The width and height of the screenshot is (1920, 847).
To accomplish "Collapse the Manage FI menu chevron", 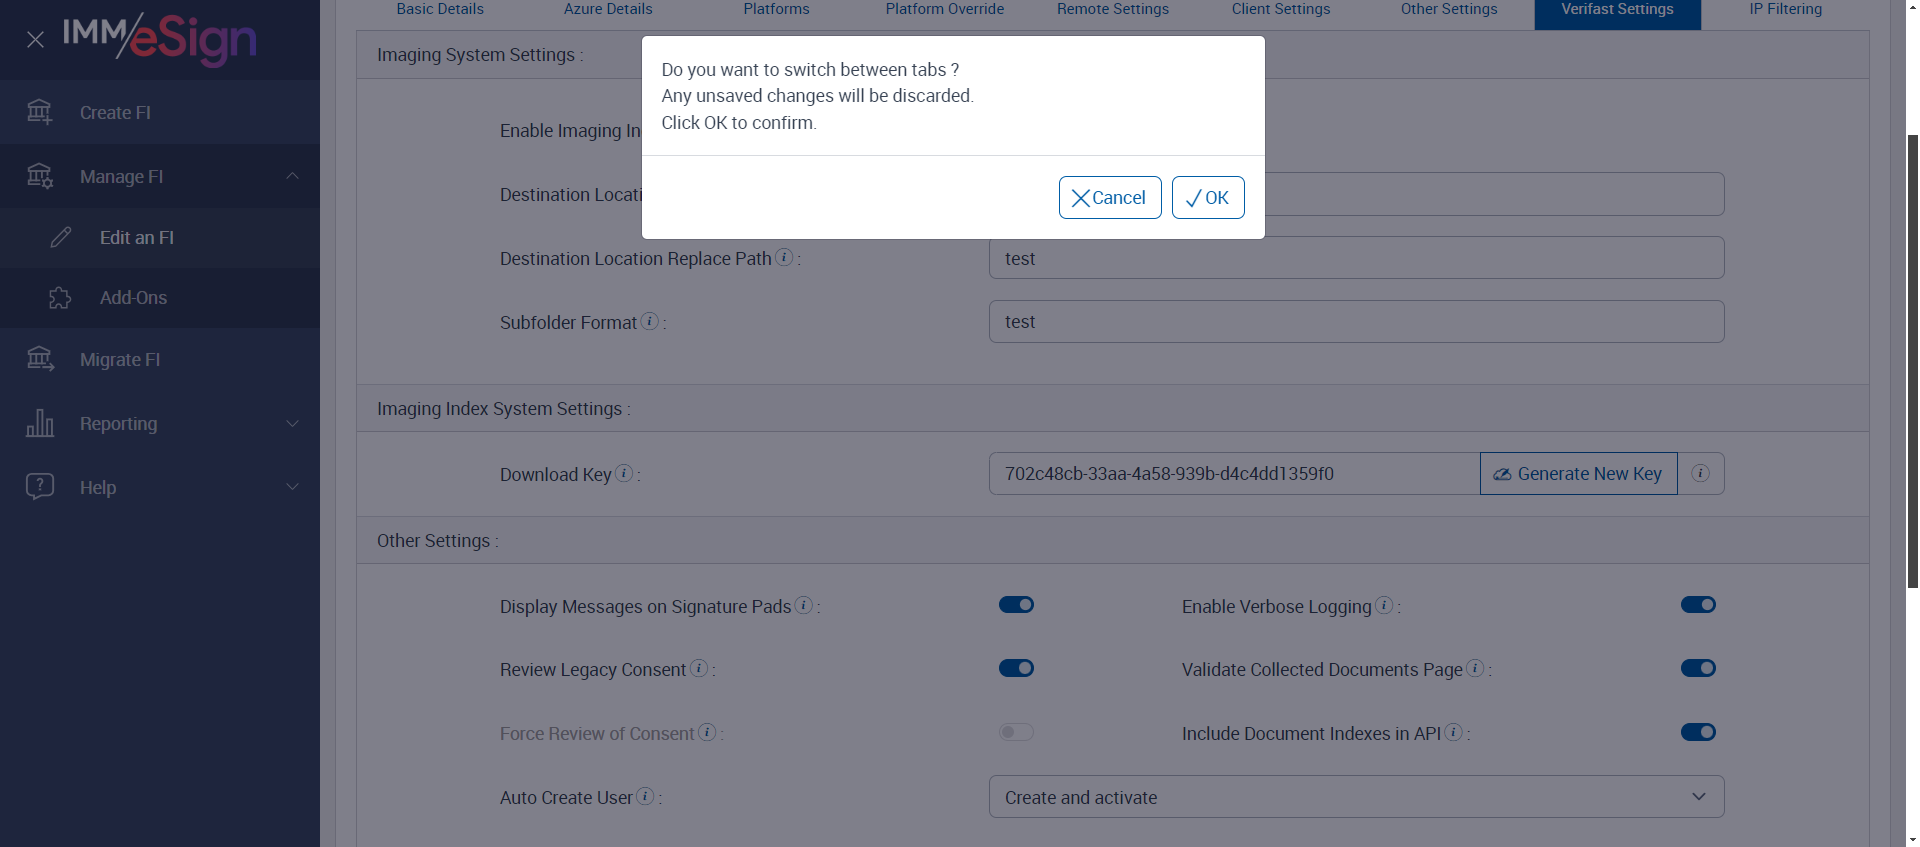I will tap(292, 176).
